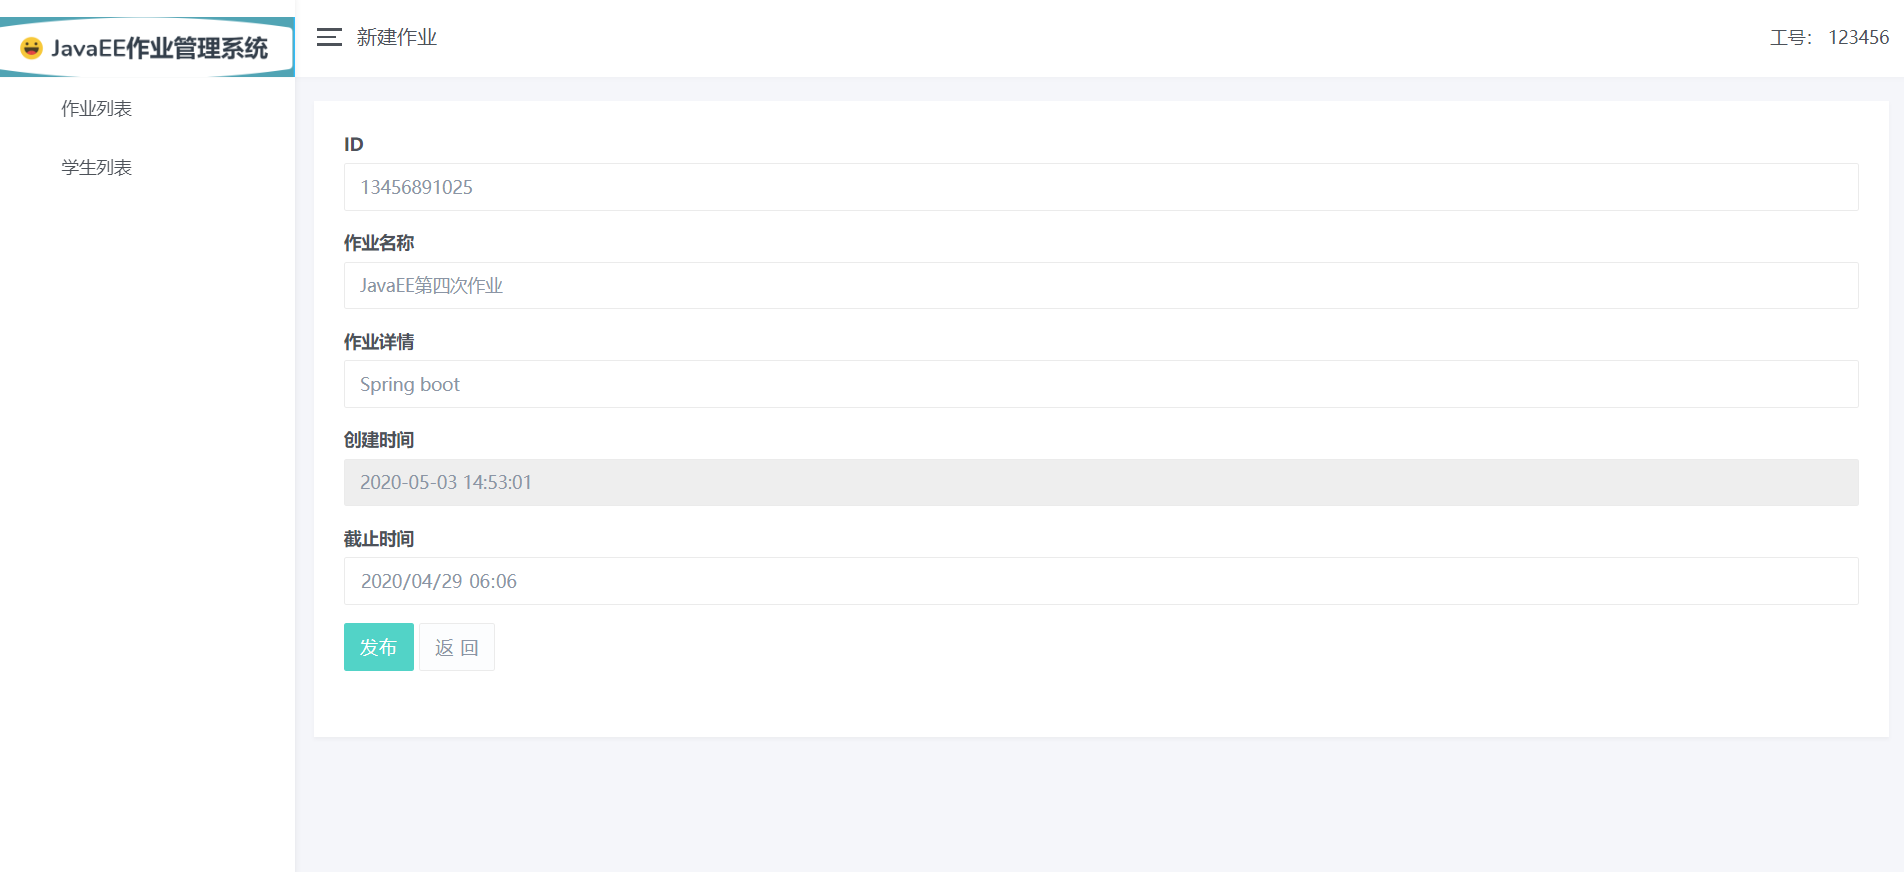The width and height of the screenshot is (1904, 872).
Task: Click the ID field label
Action: [x=354, y=144]
